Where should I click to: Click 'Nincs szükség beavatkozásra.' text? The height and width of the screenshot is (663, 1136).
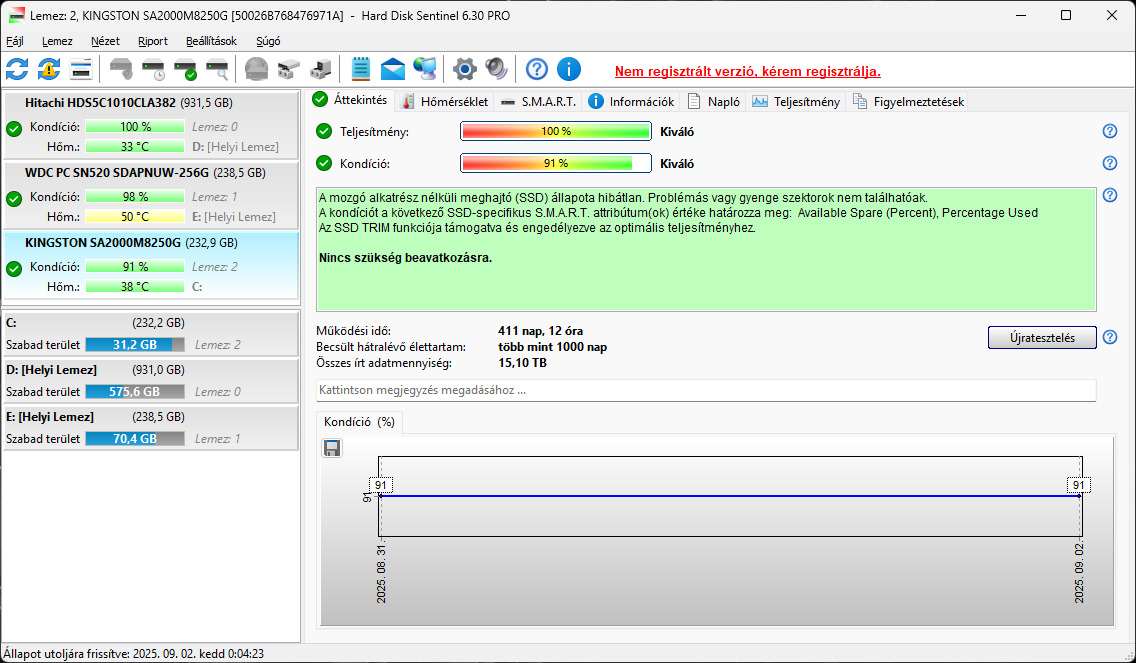click(x=406, y=258)
